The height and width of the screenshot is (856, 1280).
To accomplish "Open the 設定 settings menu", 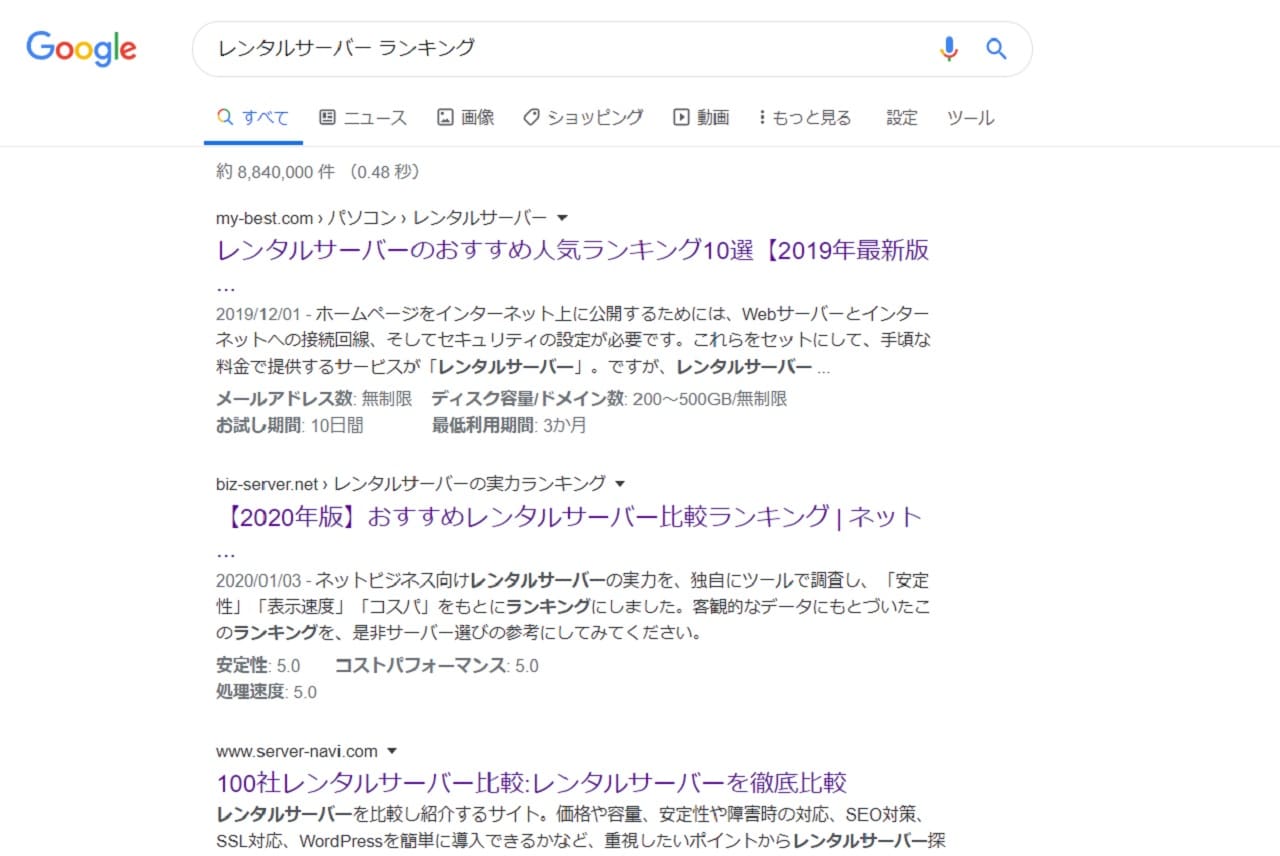I will (x=901, y=118).
